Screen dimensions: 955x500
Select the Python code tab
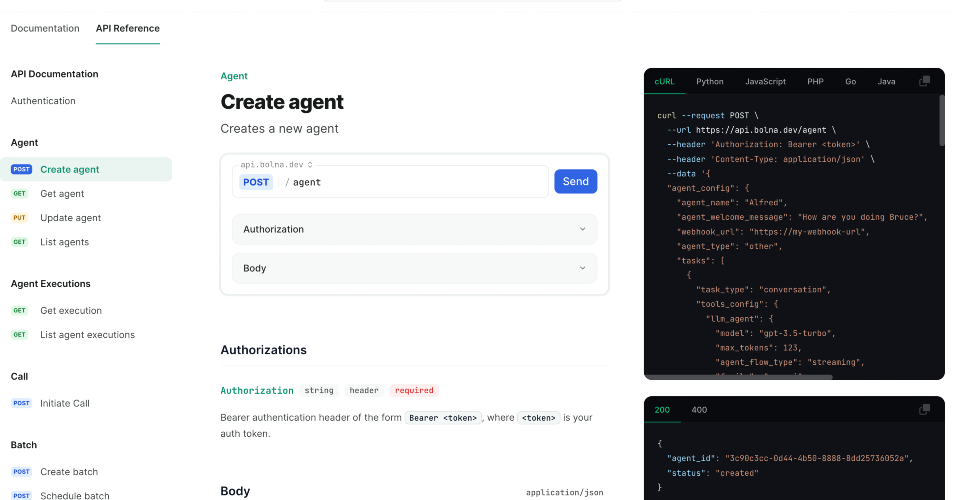(x=710, y=82)
